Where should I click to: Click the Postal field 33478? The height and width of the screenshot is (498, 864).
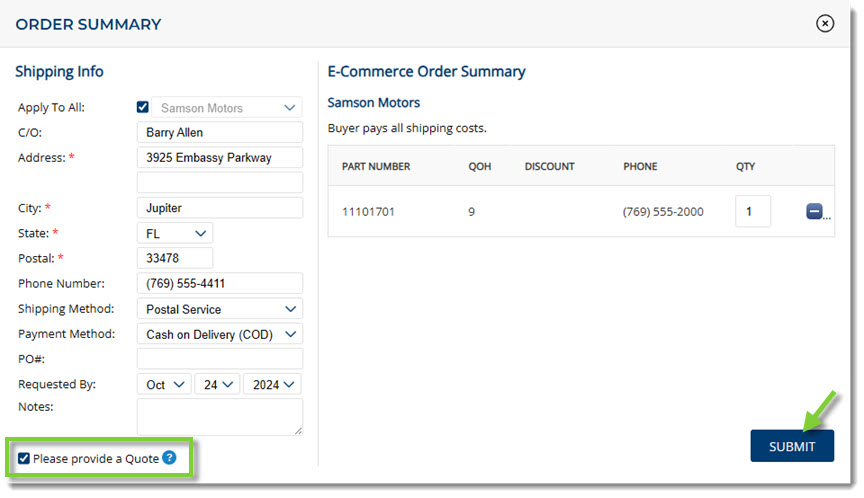[x=175, y=258]
